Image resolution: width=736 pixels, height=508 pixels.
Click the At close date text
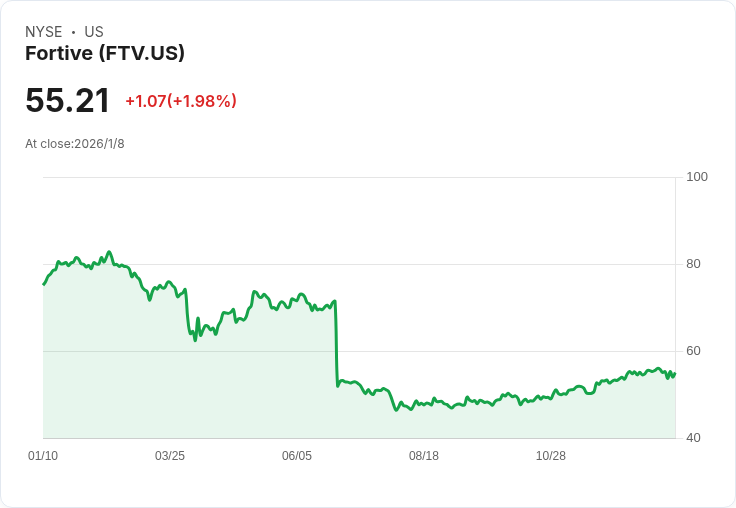[x=75, y=144]
